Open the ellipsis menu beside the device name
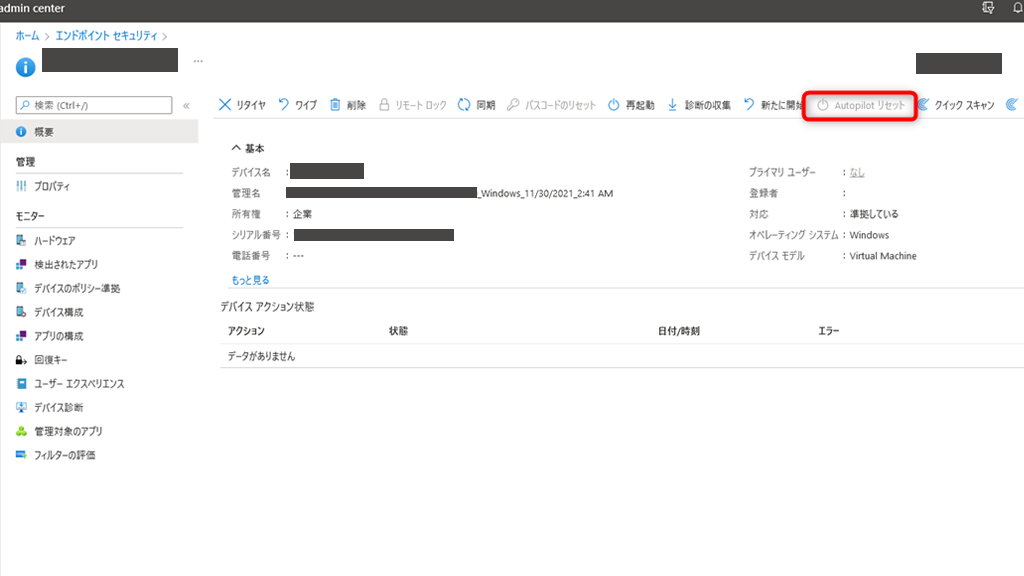Screen dimensions: 1024x576 (199, 62)
